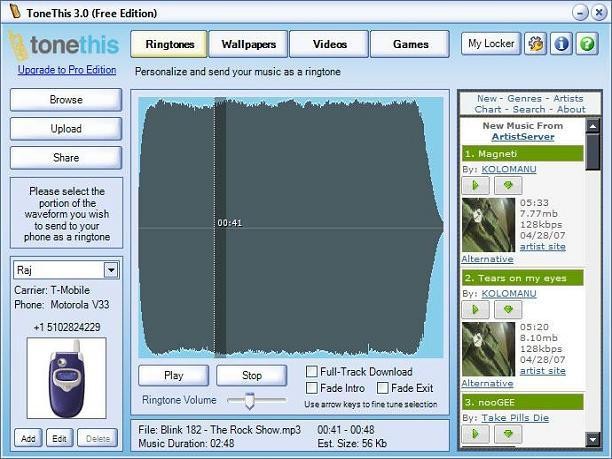The image size is (612, 459).
Task: Click New in music panel navigation
Action: [x=487, y=98]
